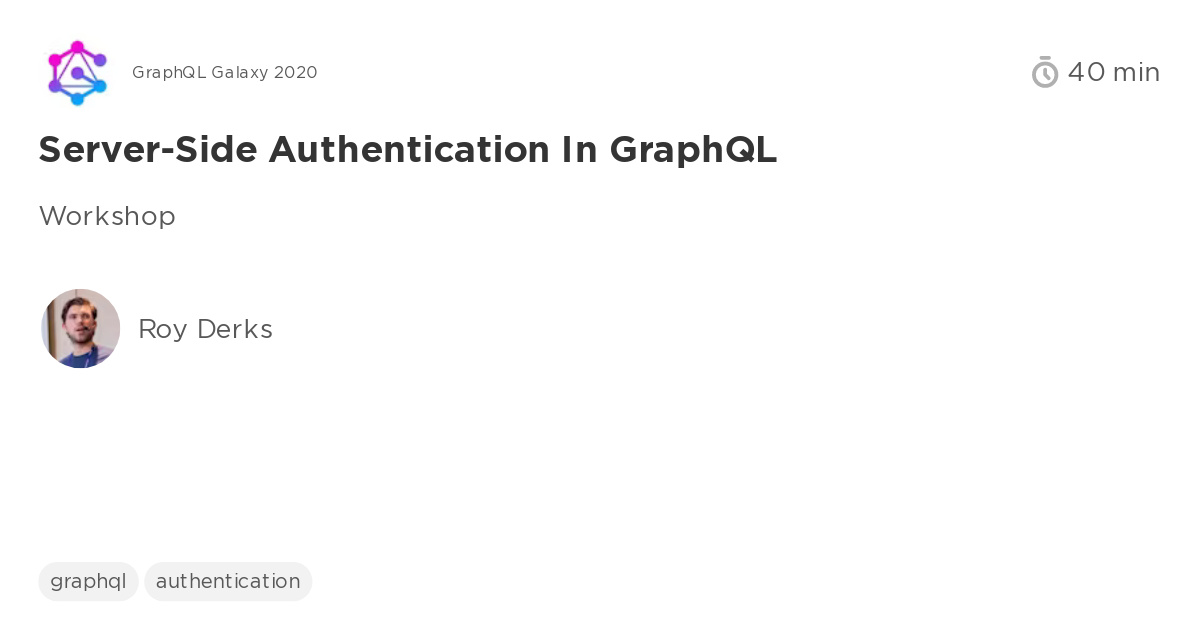This screenshot has width=1200, height=628.
Task: Click the speaker name Roy Derks
Action: tap(205, 329)
